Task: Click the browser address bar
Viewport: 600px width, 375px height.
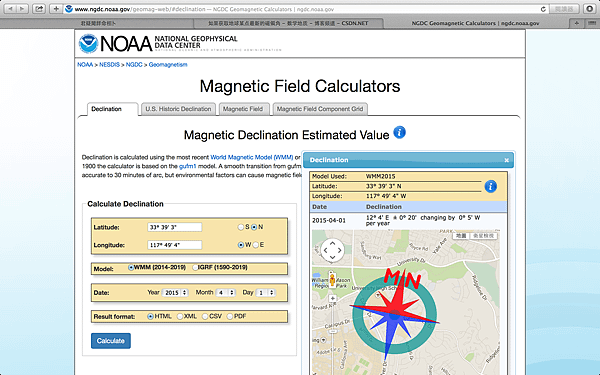Action: [306, 9]
